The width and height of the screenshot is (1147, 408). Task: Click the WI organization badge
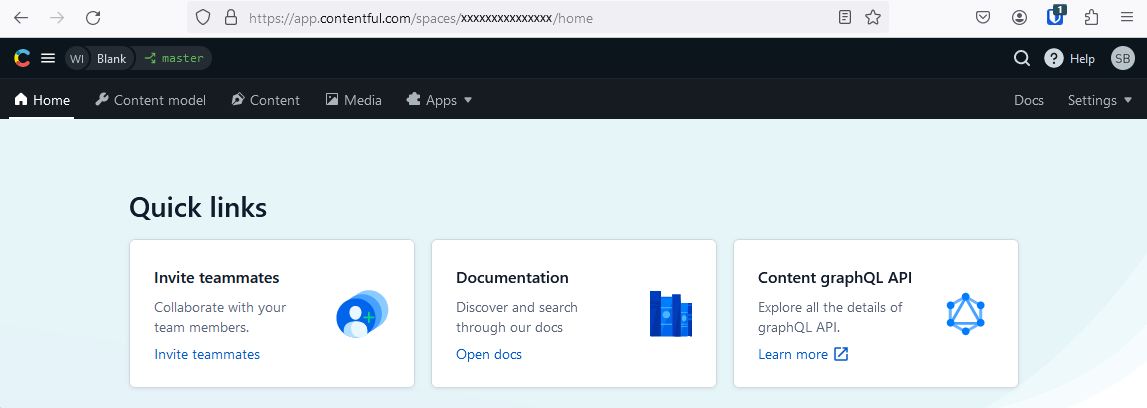coord(78,58)
